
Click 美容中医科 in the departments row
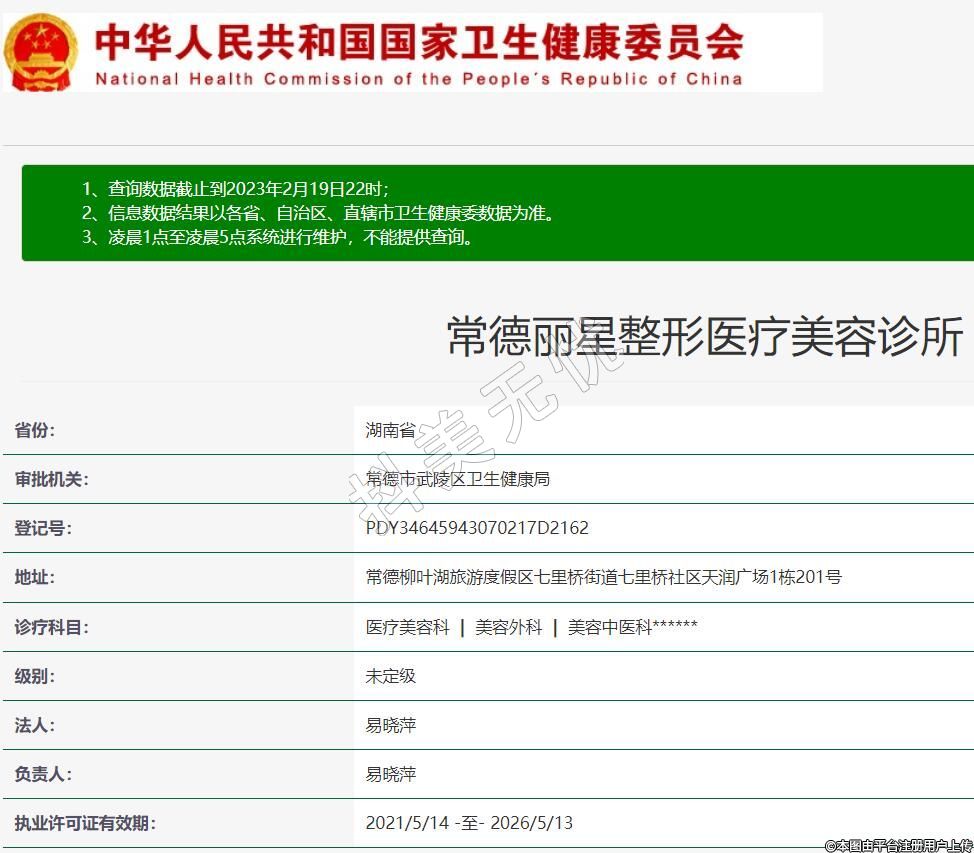click(x=610, y=627)
